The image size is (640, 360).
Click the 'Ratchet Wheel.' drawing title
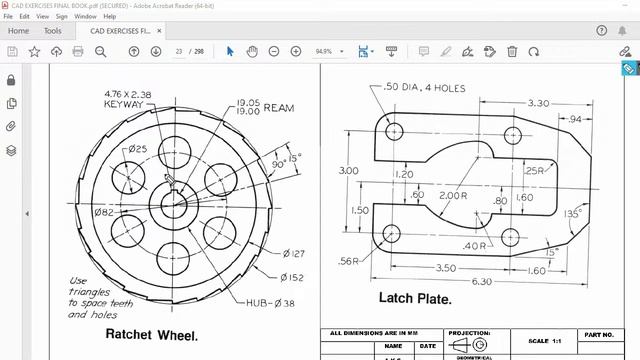click(151, 335)
